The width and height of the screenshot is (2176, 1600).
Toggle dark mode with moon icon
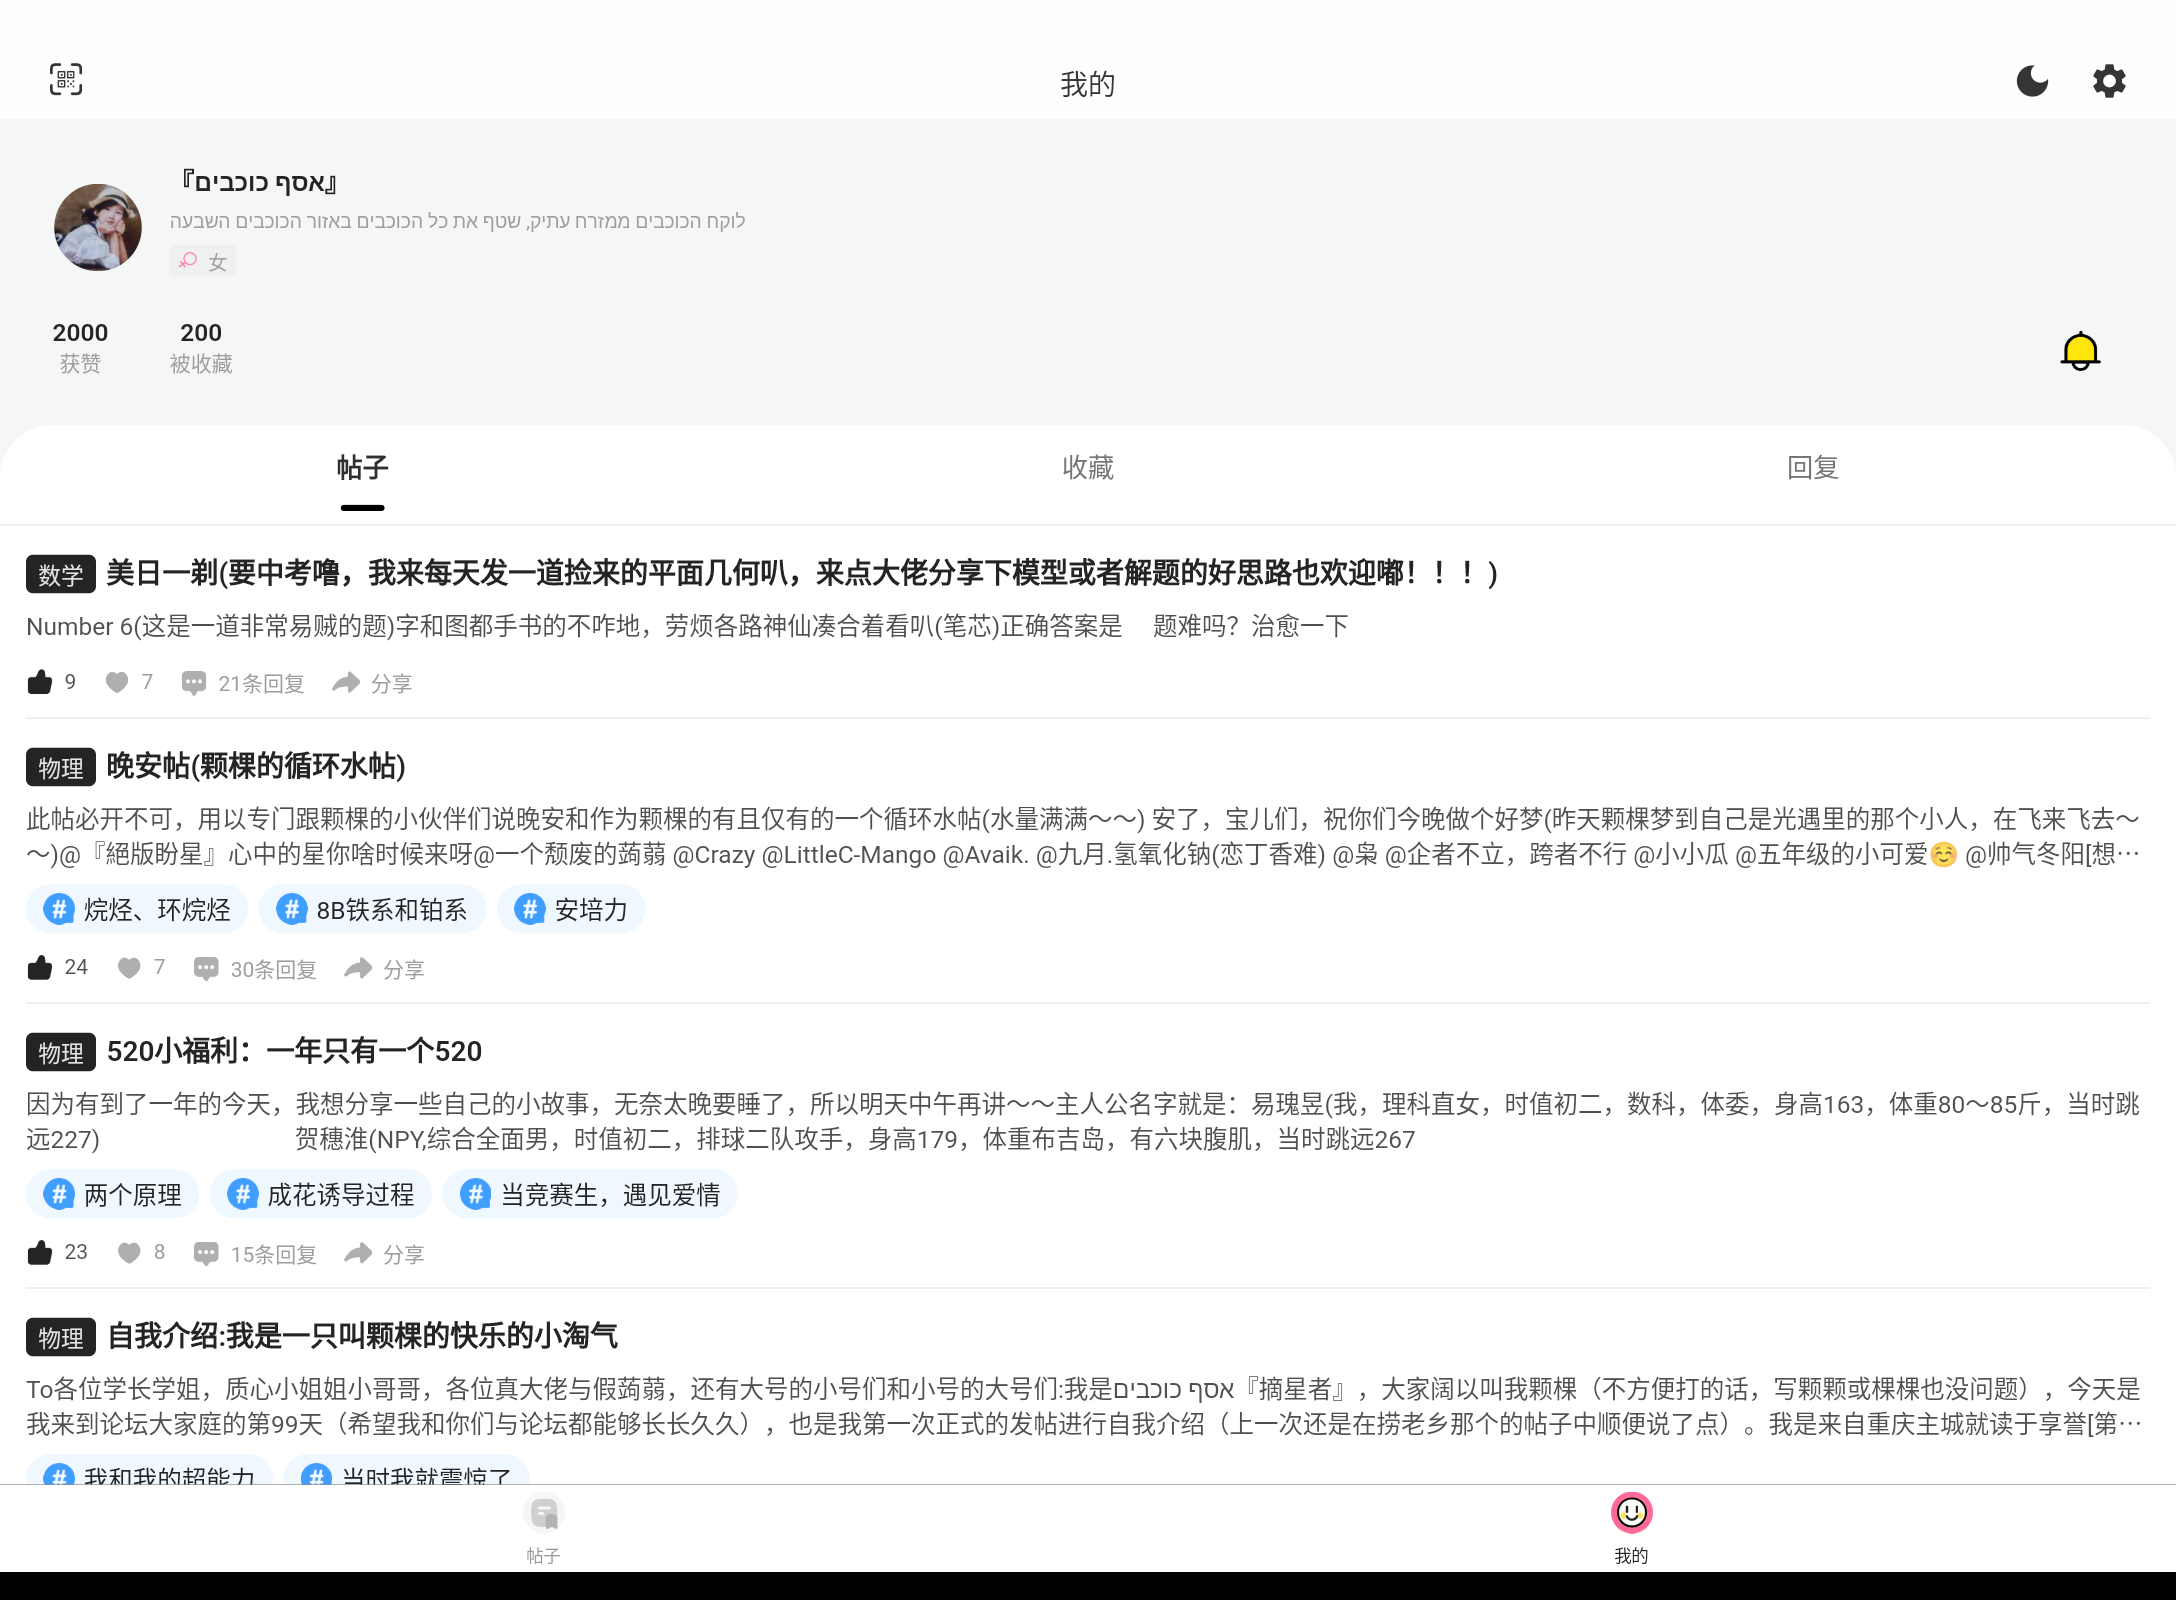[x=2032, y=80]
